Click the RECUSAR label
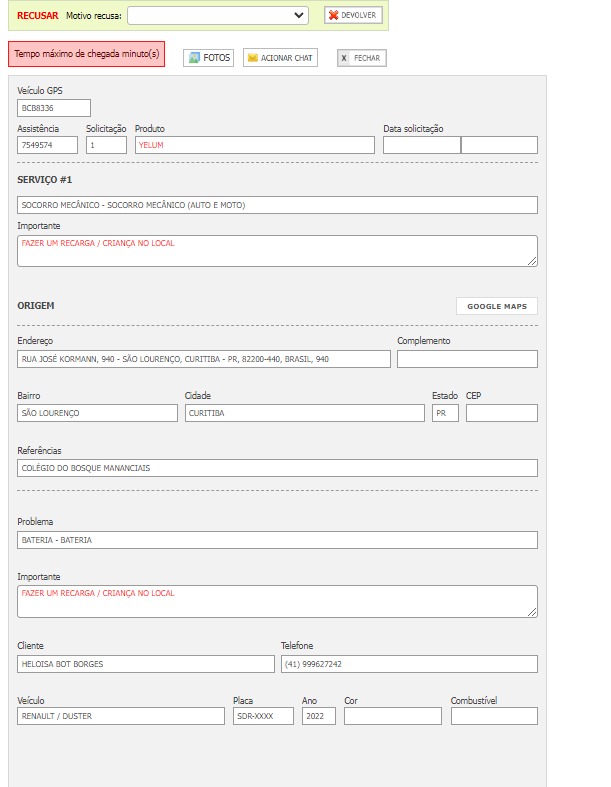This screenshot has width=611, height=787. tap(38, 16)
